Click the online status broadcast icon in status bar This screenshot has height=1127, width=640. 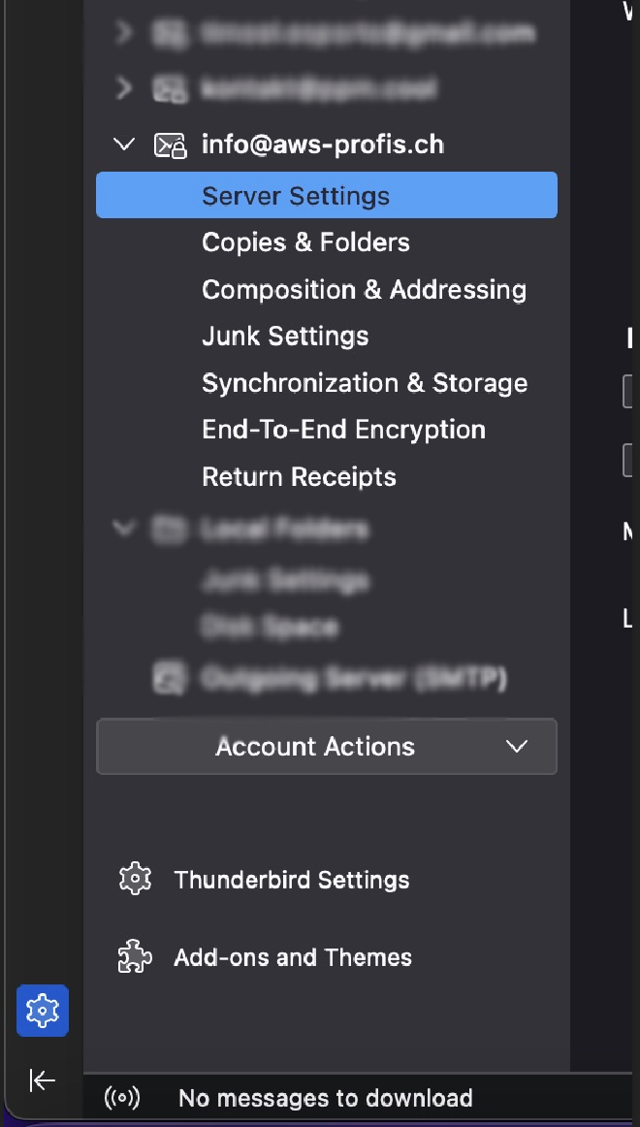tap(122, 1098)
